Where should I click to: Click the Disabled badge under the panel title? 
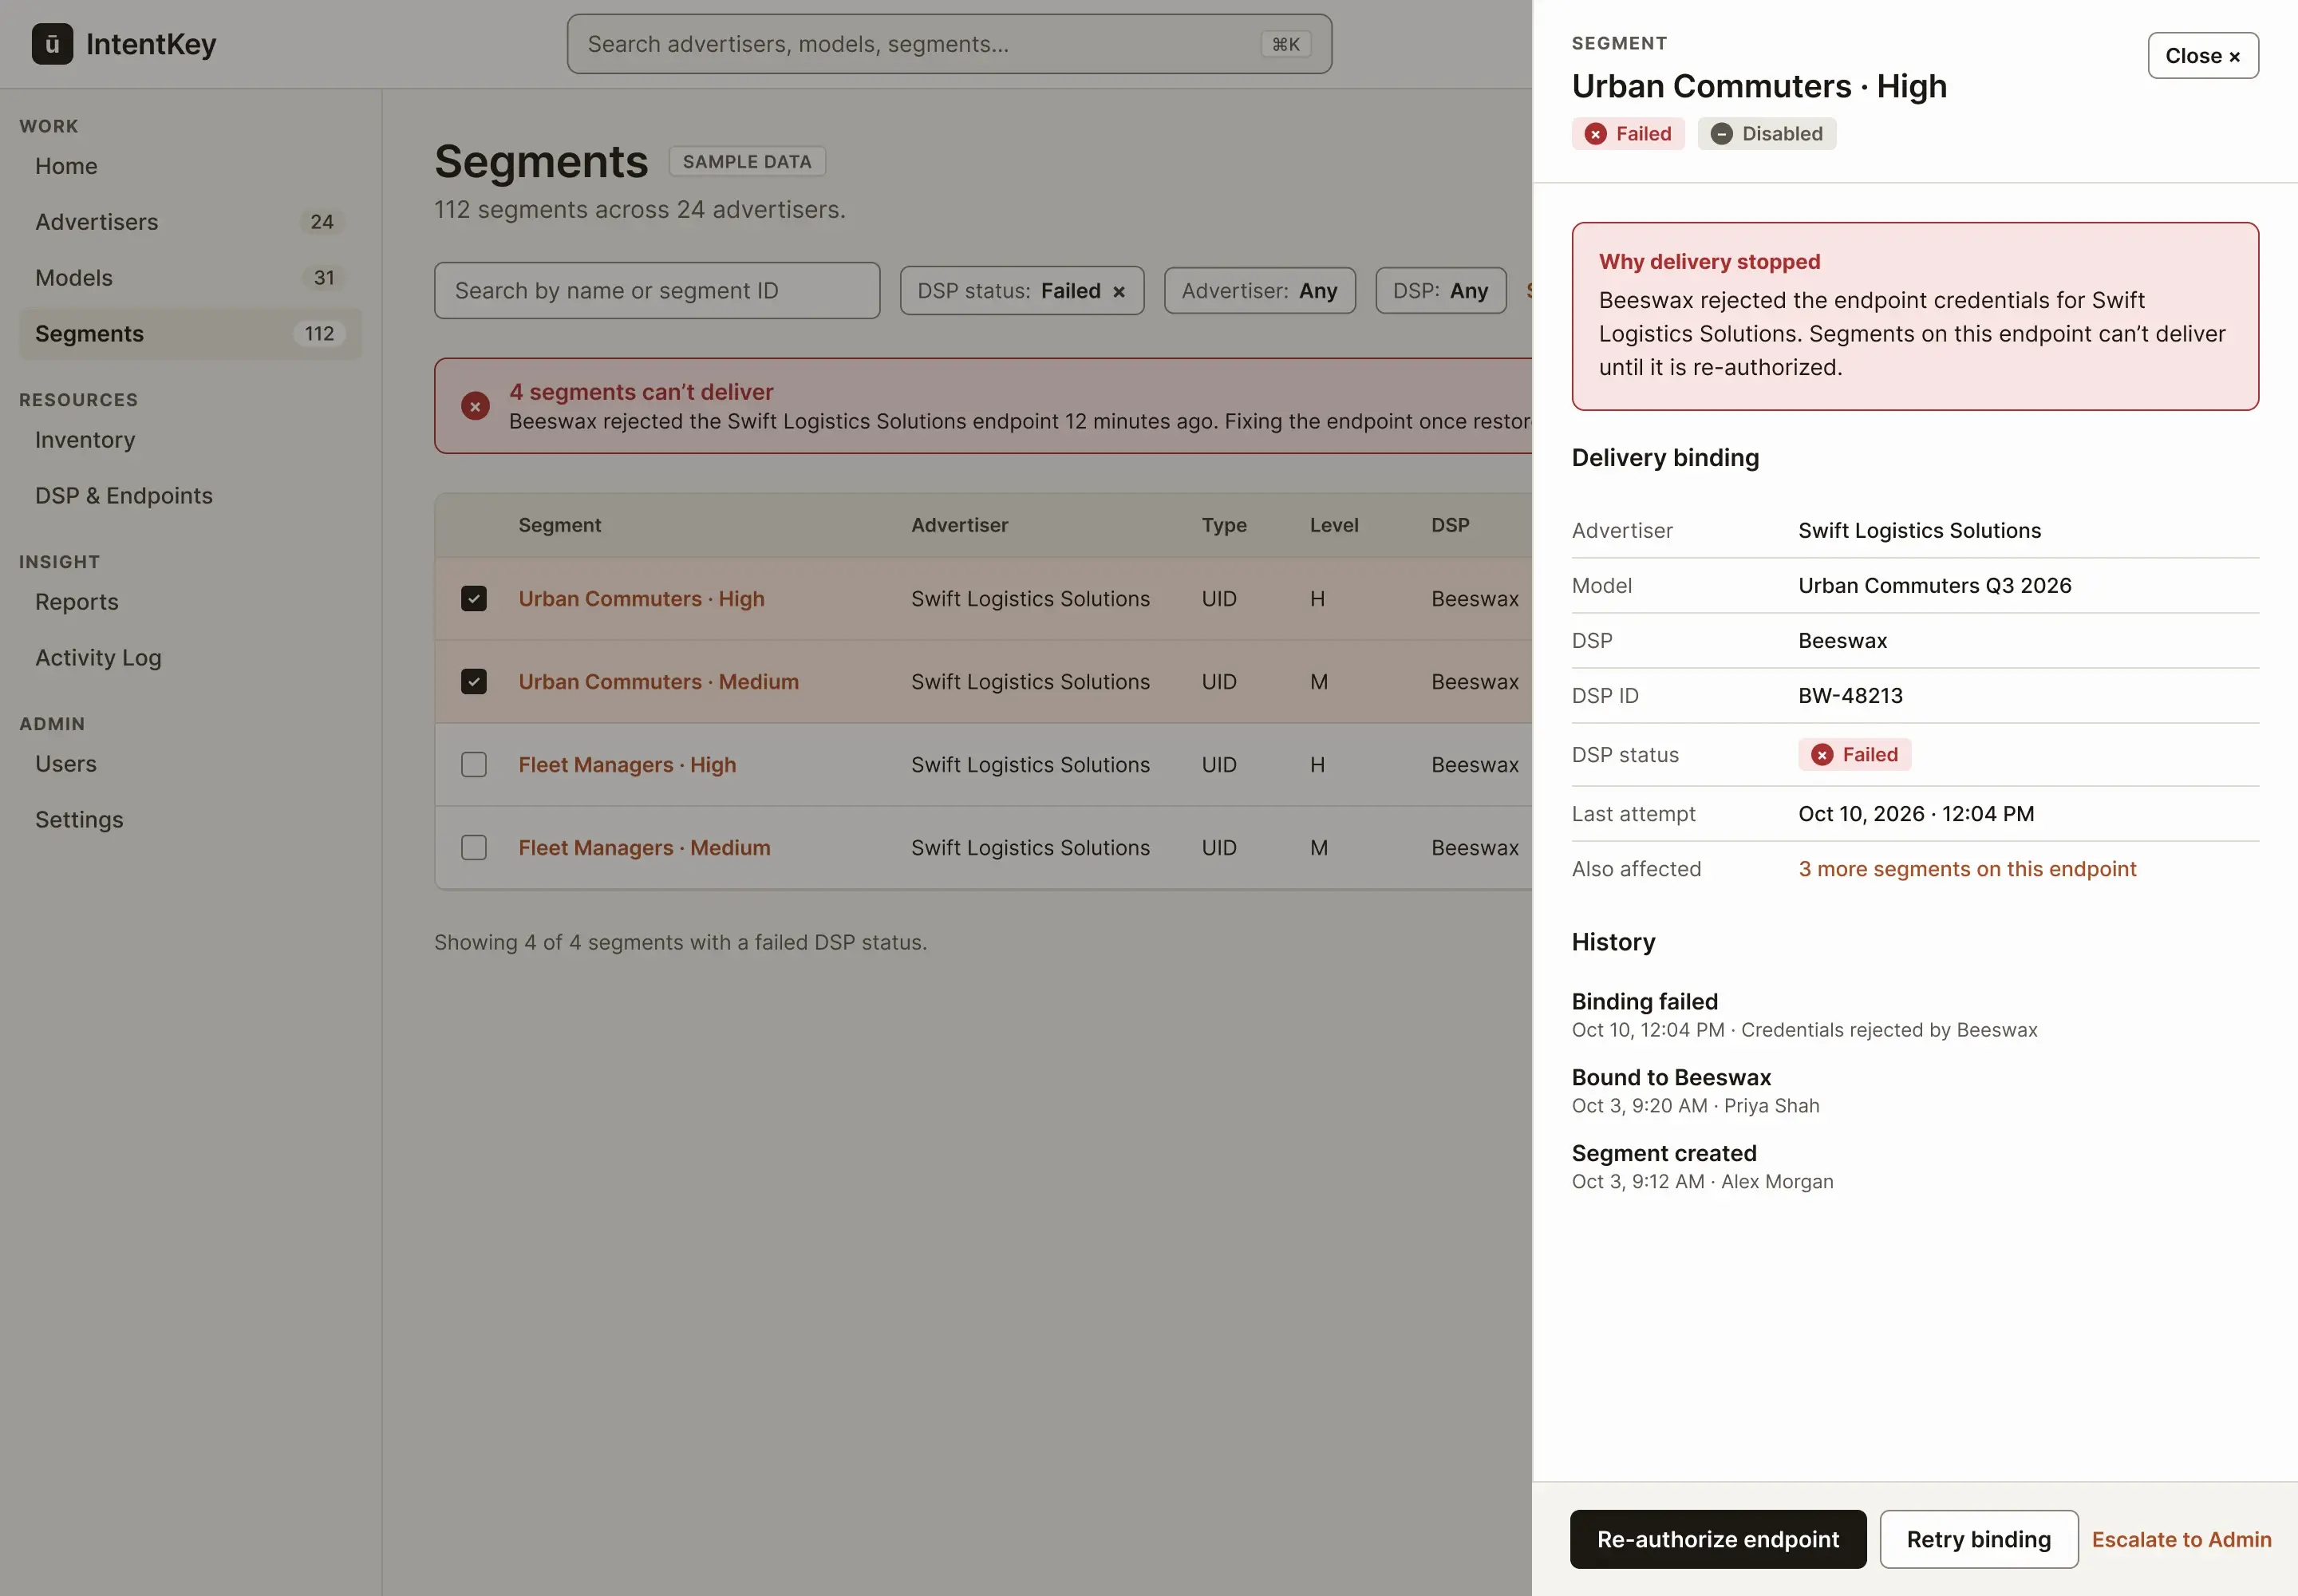point(1767,134)
